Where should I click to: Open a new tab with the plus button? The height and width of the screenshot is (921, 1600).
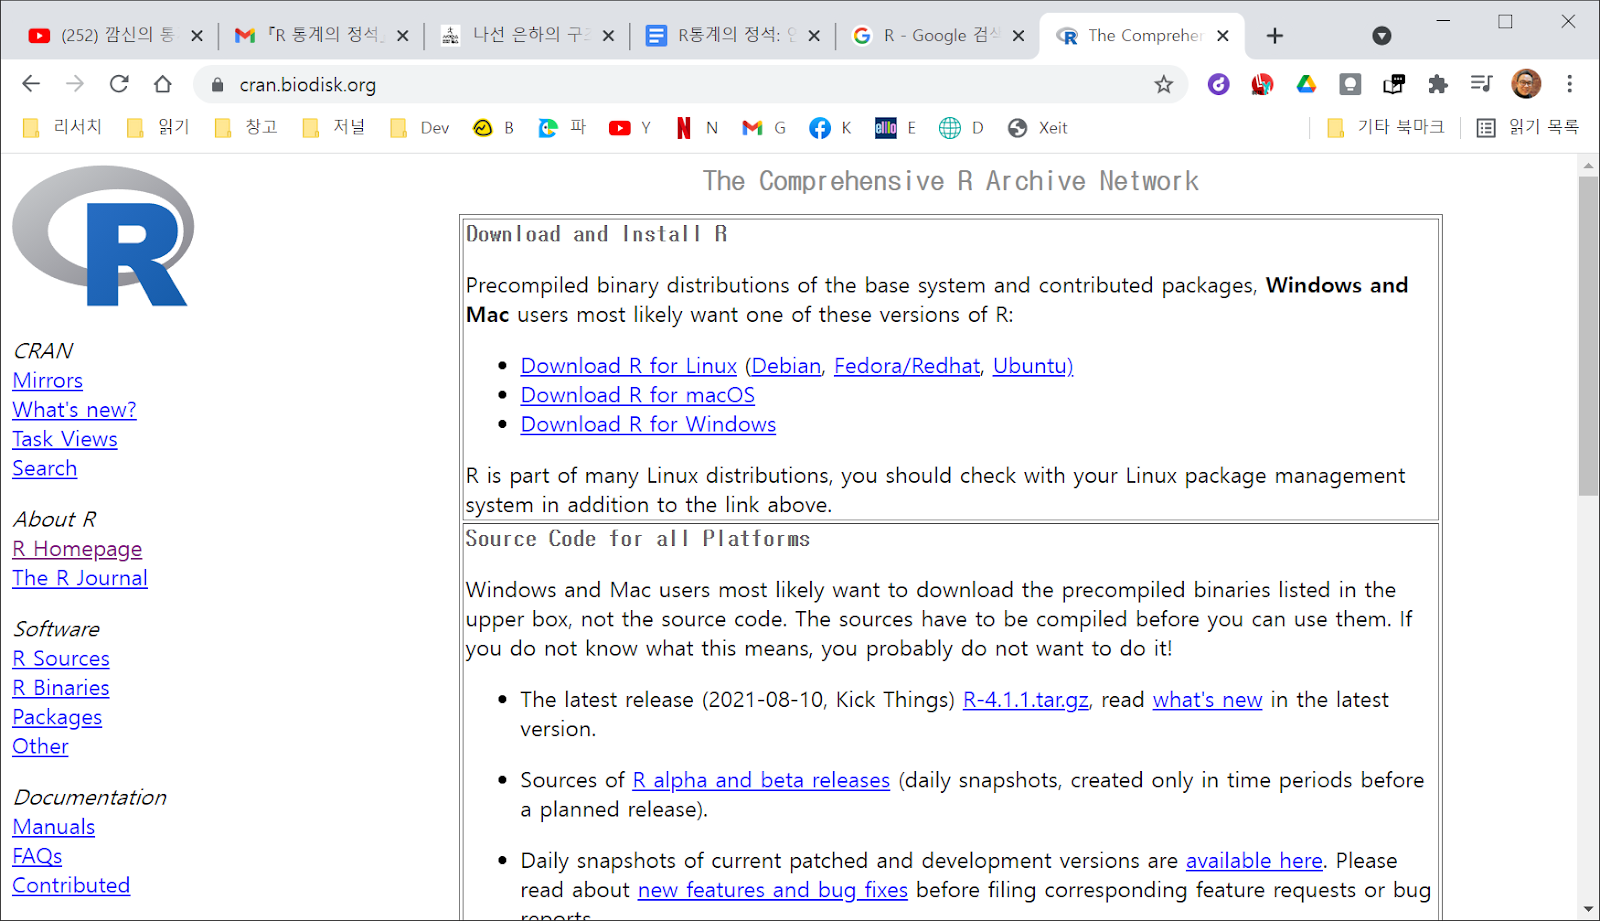pyautogui.click(x=1274, y=36)
